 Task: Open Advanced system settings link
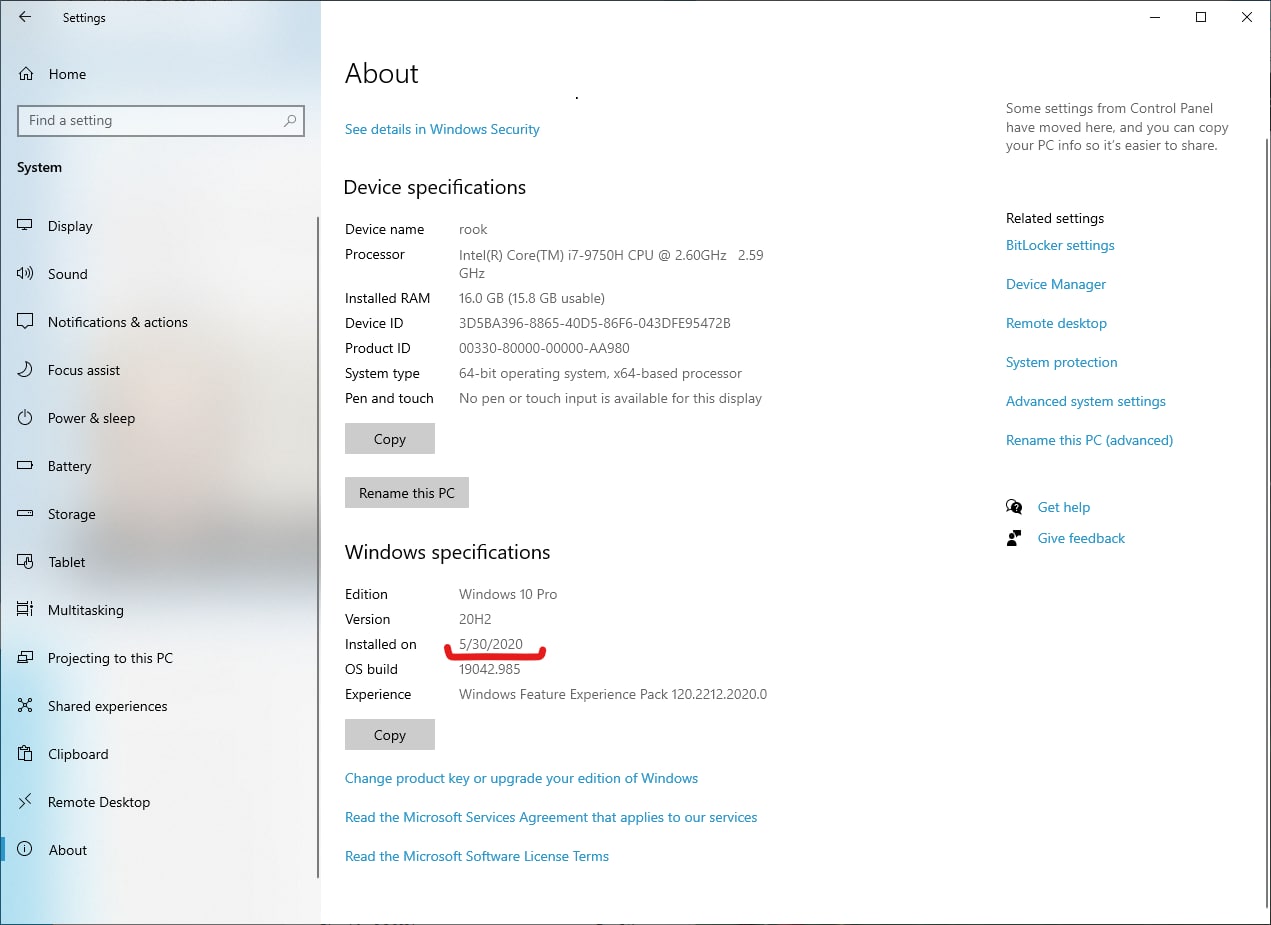click(x=1086, y=401)
